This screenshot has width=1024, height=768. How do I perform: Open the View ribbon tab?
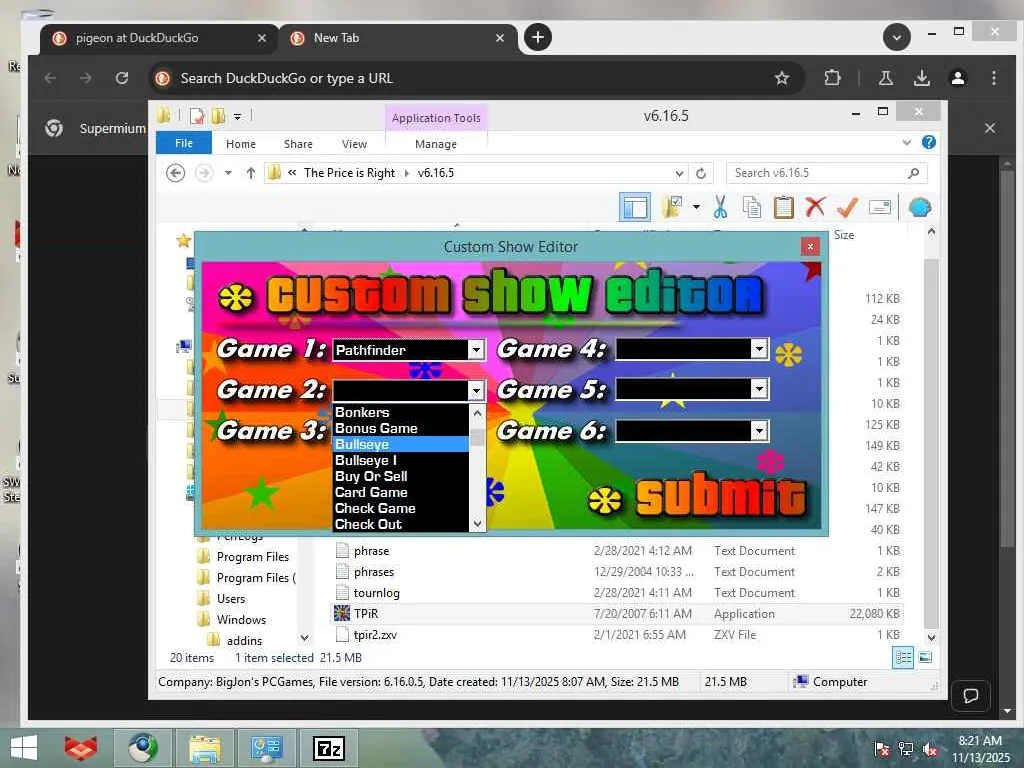coord(355,144)
